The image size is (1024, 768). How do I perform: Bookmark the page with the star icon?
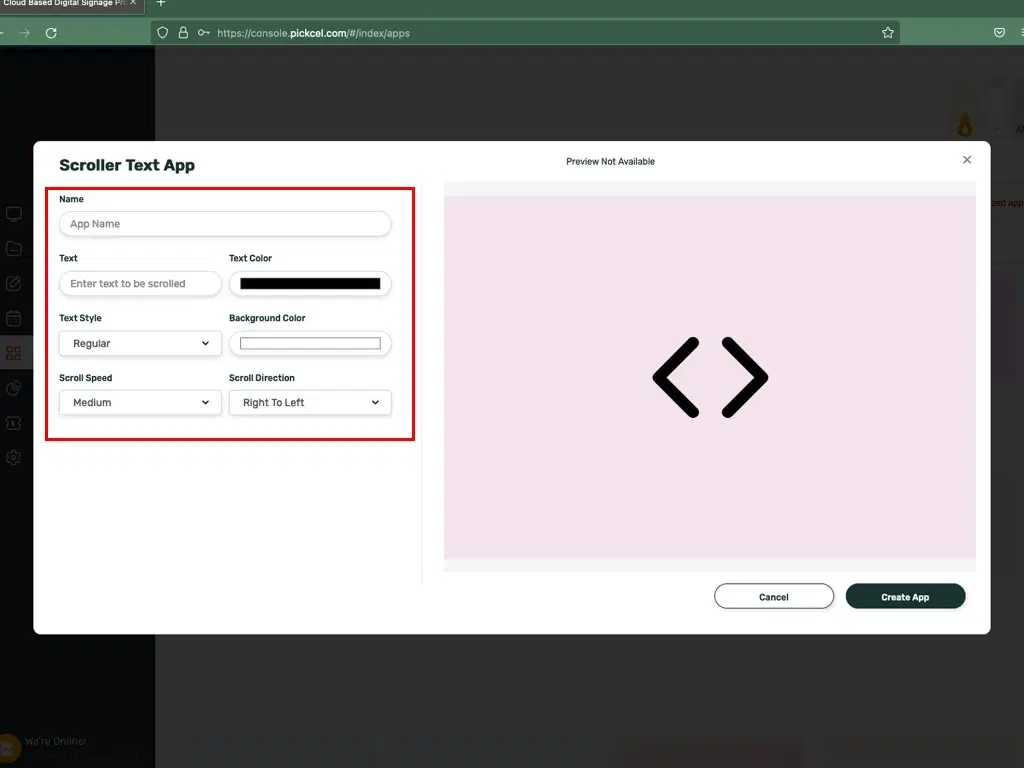(887, 31)
